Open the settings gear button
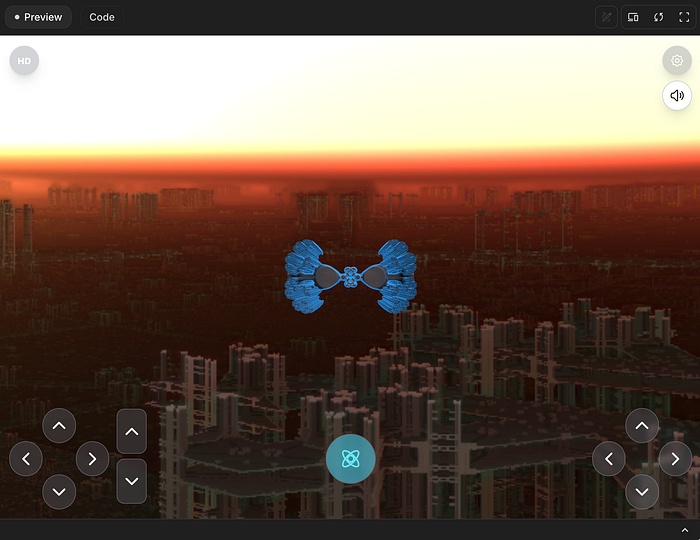The width and height of the screenshot is (700, 540). 677,60
